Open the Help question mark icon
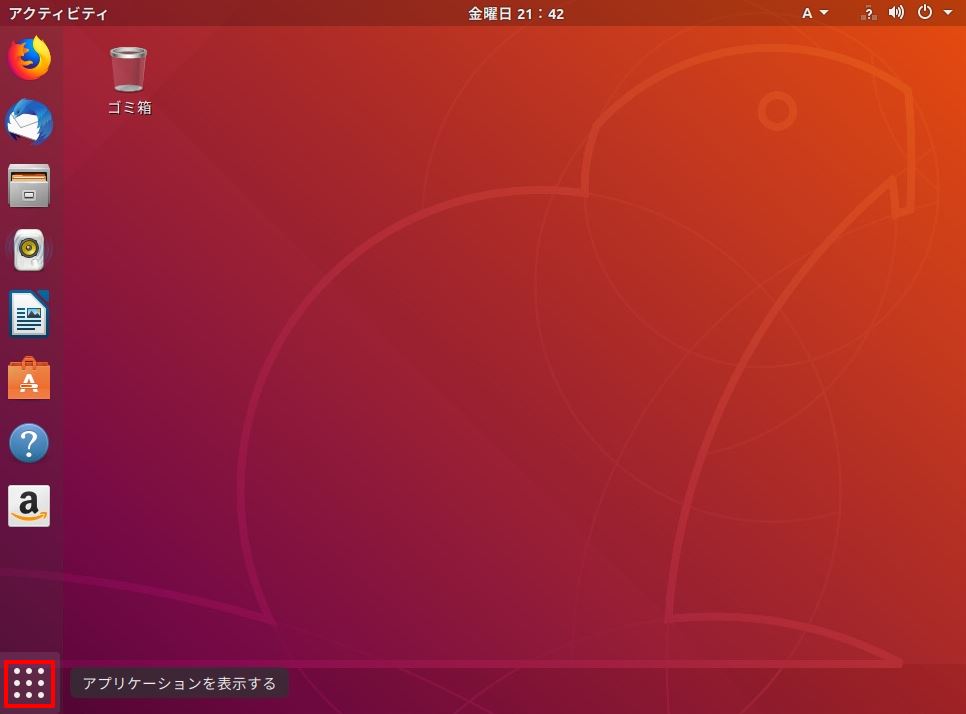 [x=29, y=442]
